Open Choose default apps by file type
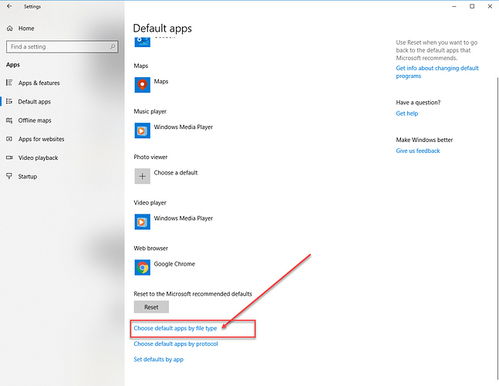499x386 pixels. tap(175, 328)
